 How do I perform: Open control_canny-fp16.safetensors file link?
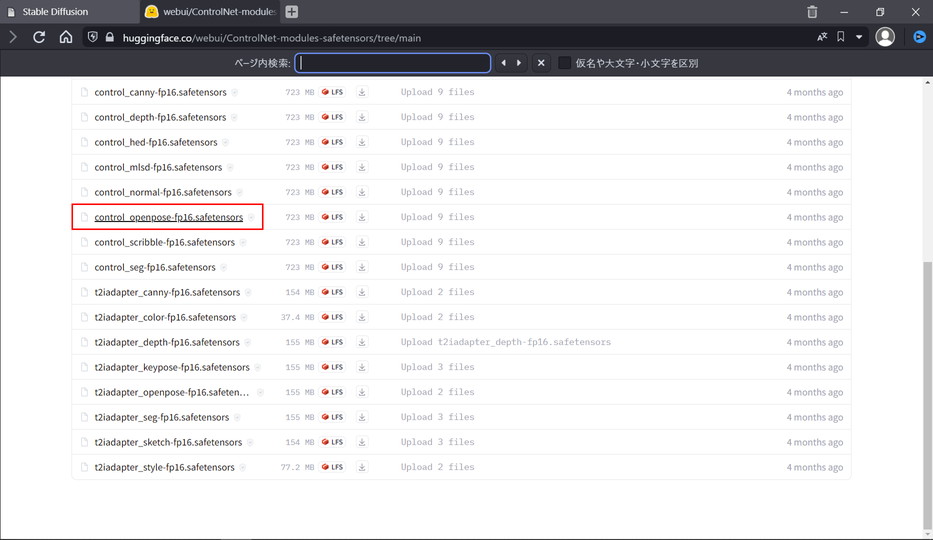click(x=161, y=92)
